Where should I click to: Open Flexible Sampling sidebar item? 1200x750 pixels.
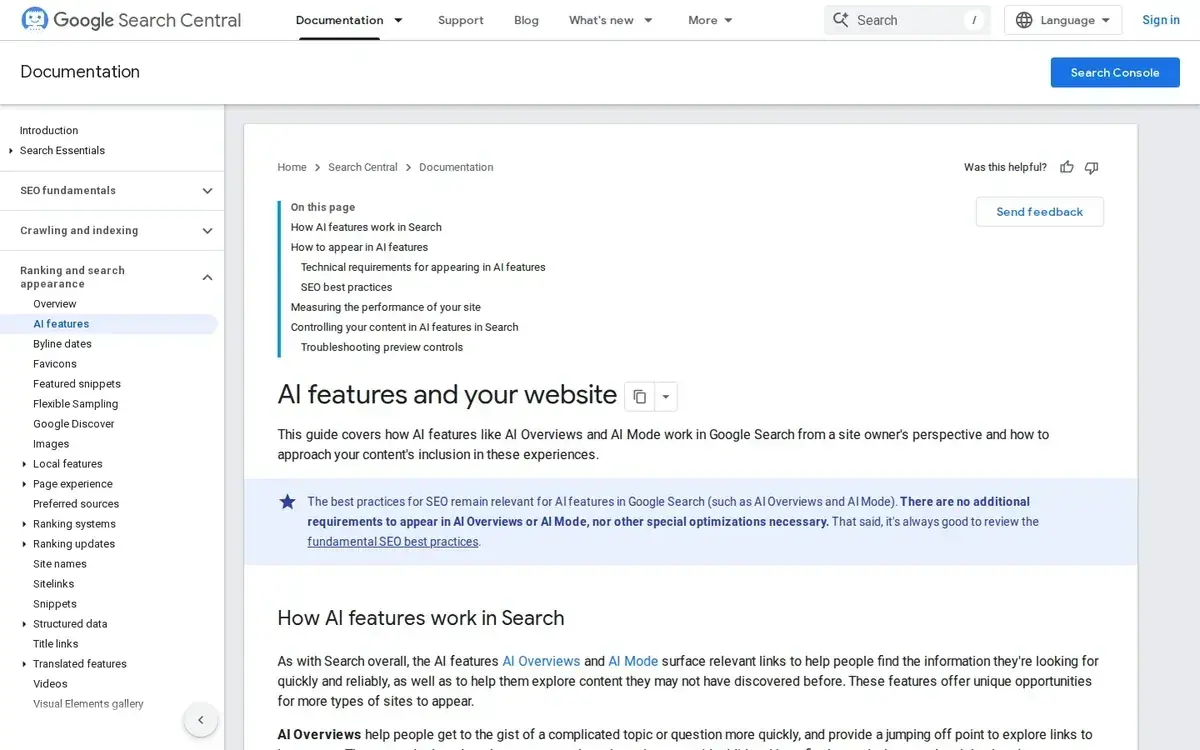75,404
